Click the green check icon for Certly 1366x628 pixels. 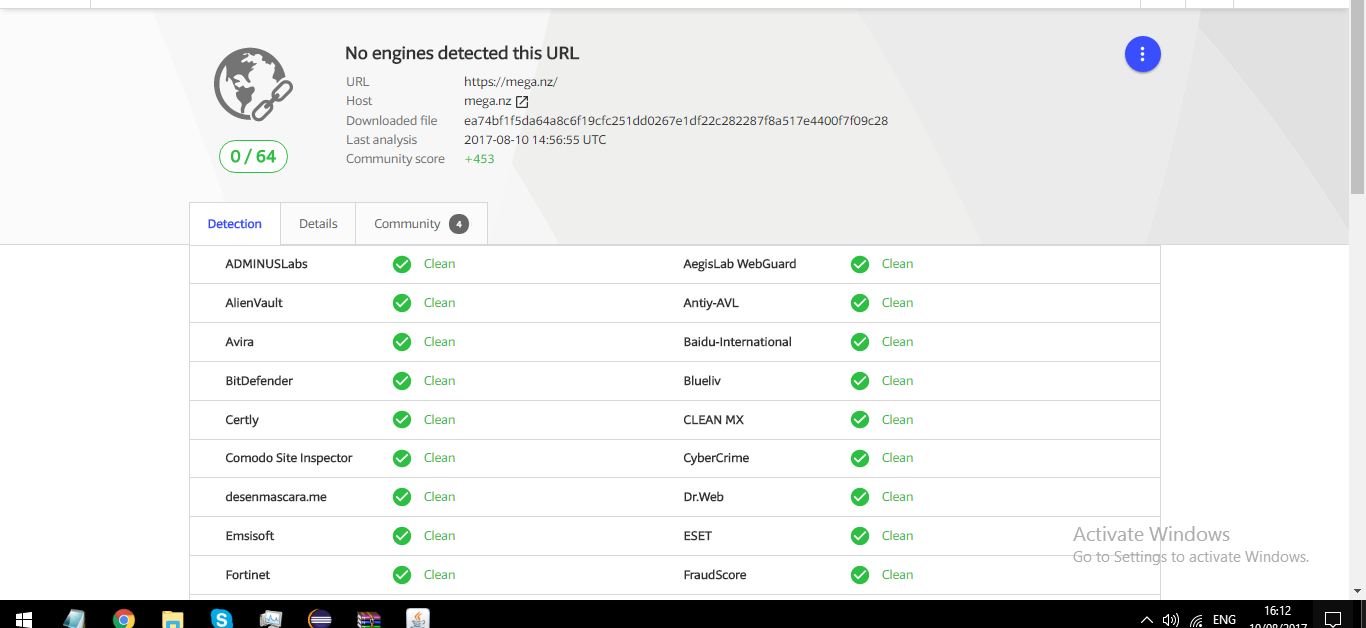point(402,420)
